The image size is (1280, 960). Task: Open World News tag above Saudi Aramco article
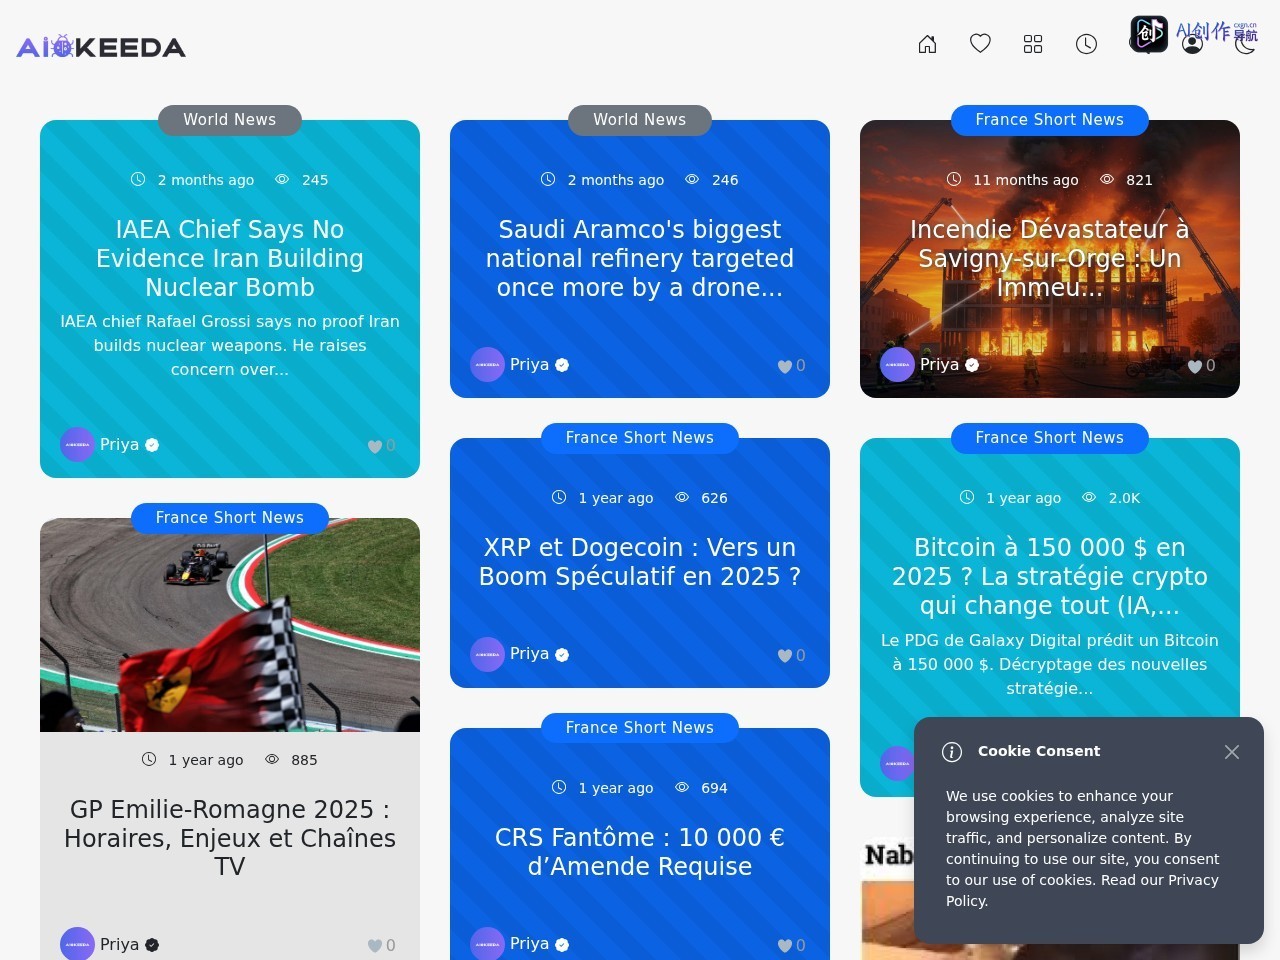tap(640, 120)
